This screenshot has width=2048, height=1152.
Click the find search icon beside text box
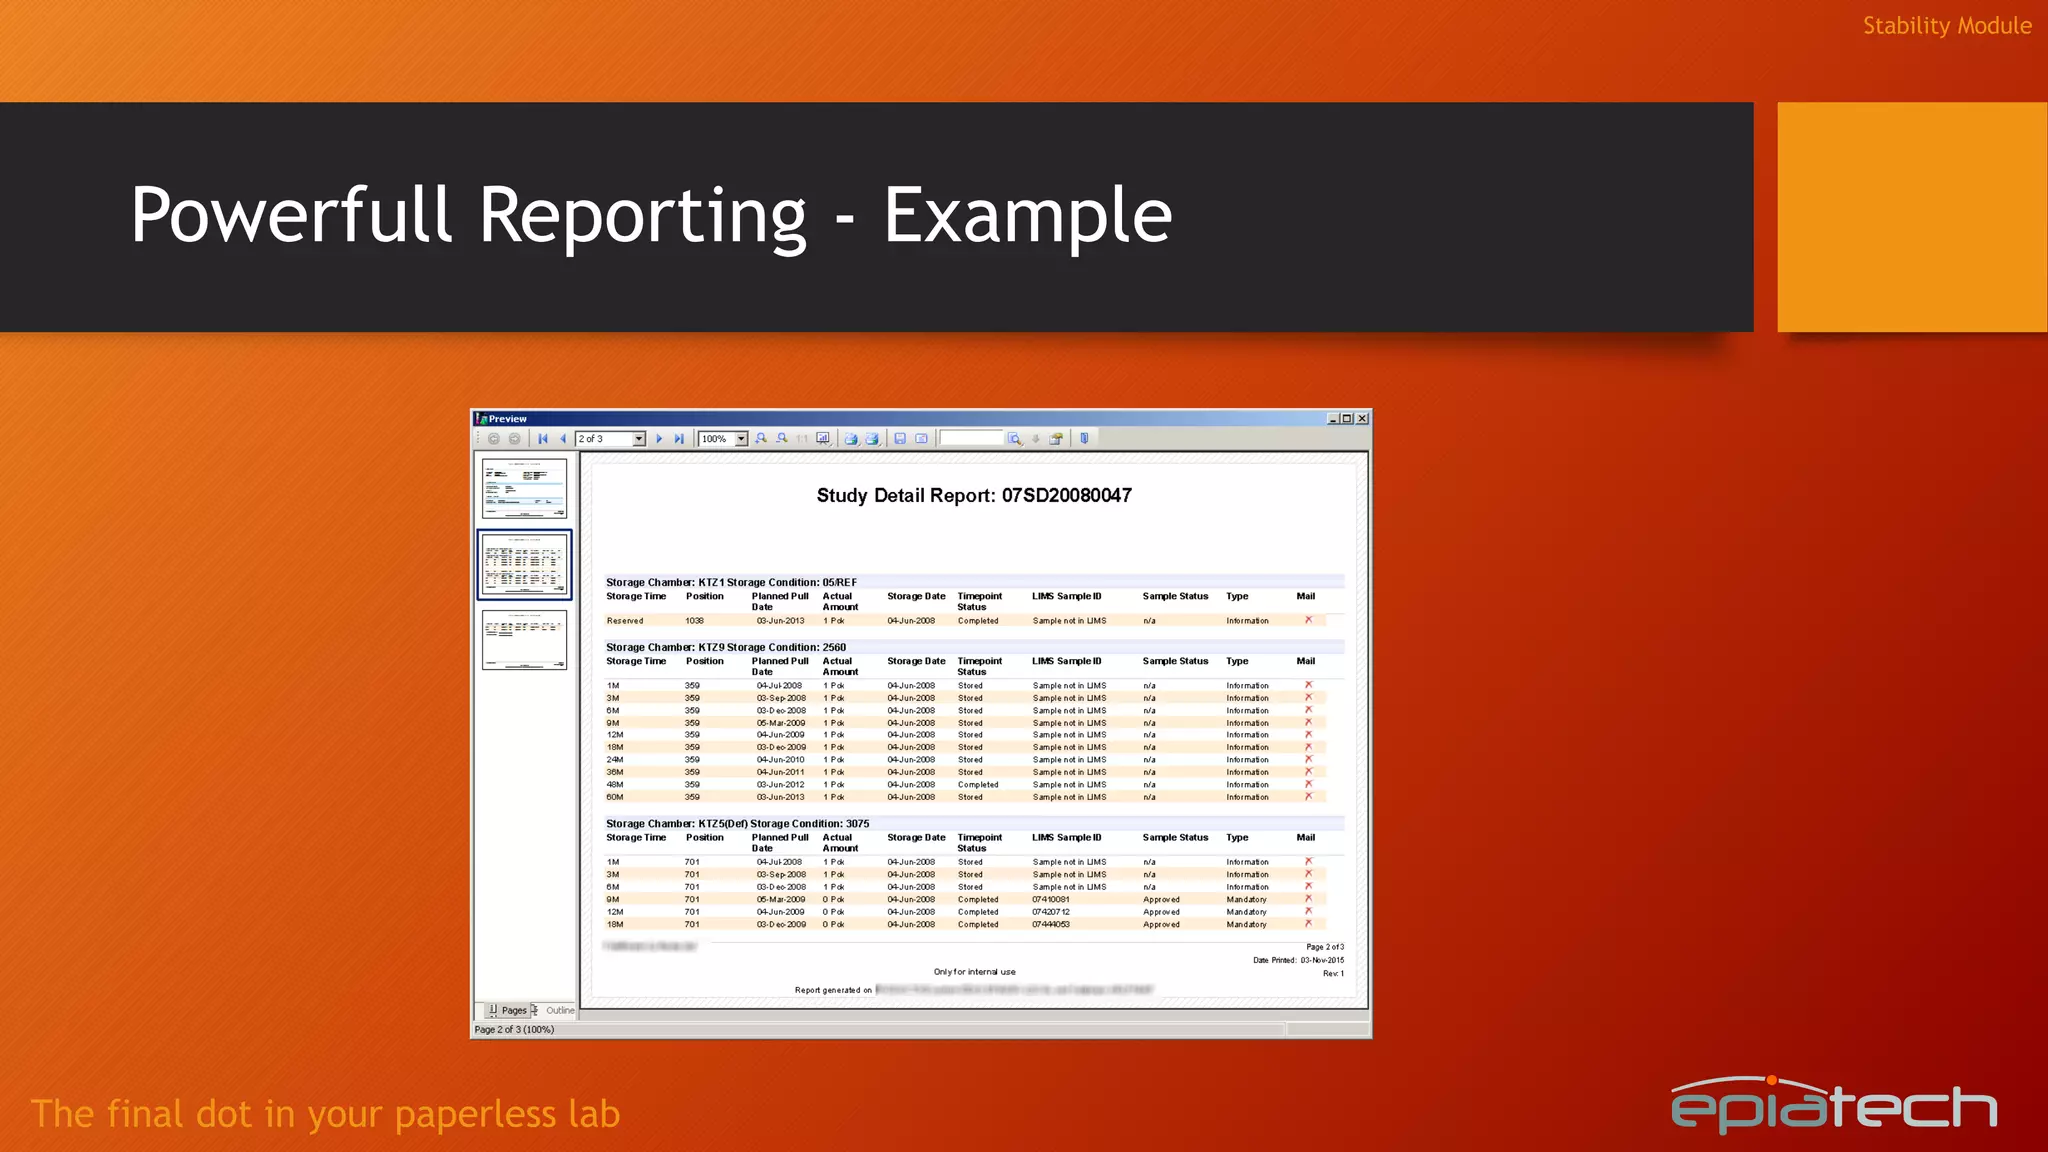(x=1015, y=439)
